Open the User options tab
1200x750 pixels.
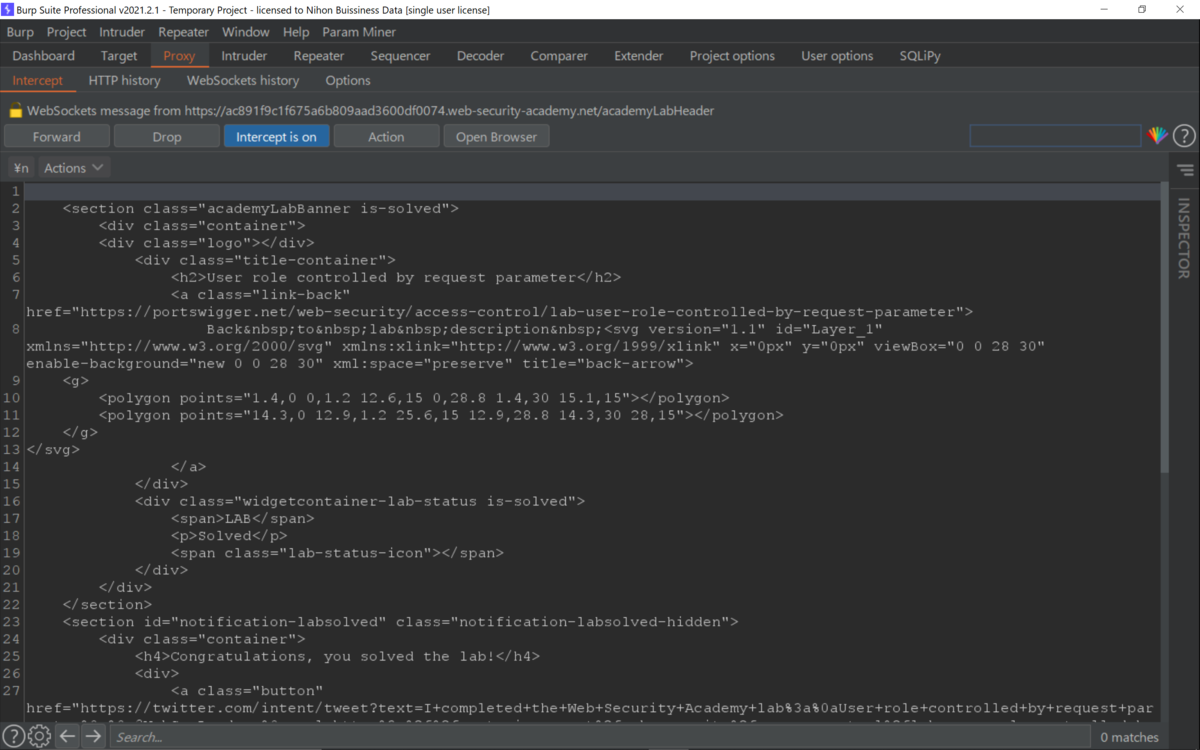(837, 56)
